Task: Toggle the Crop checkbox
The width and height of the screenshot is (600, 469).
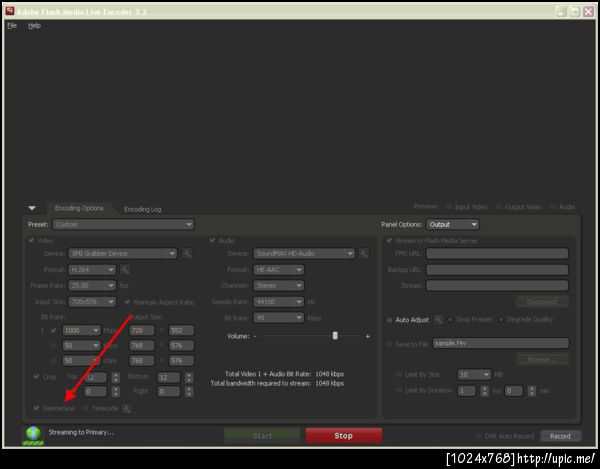Action: (36, 377)
